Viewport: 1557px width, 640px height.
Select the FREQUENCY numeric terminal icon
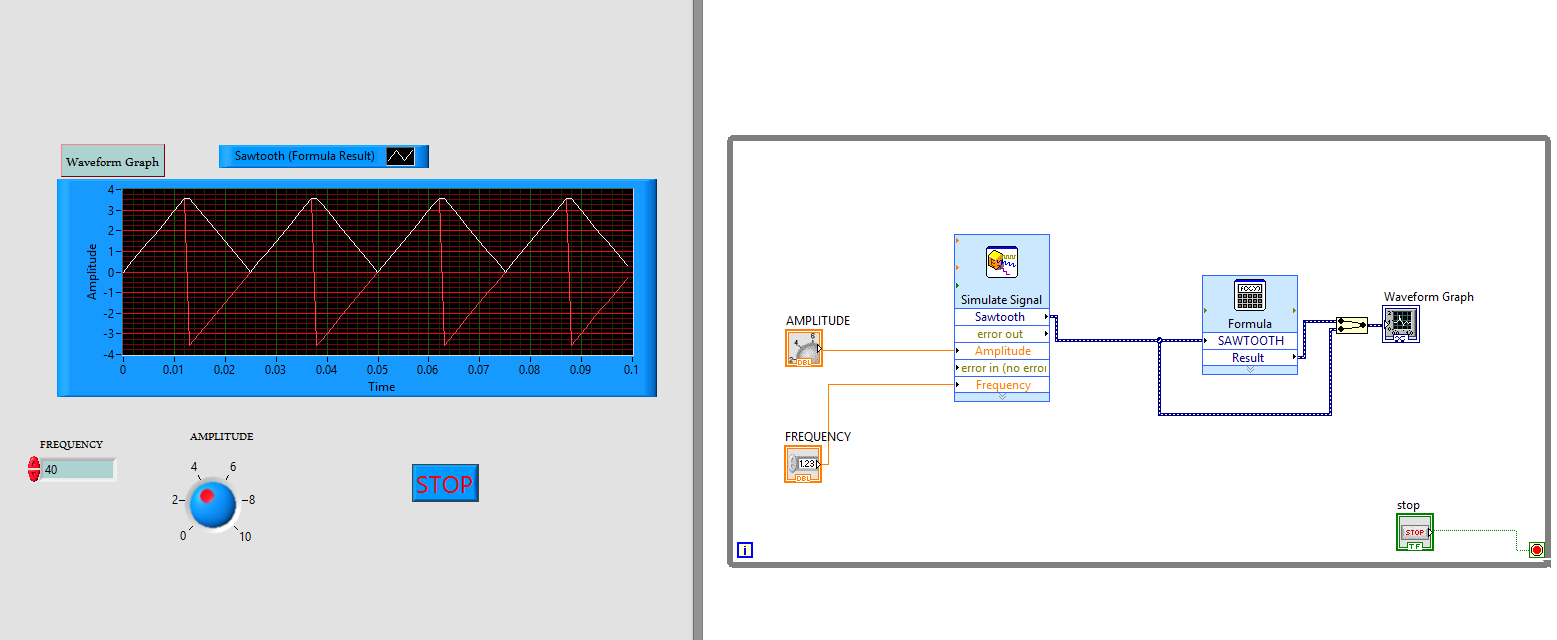[803, 464]
